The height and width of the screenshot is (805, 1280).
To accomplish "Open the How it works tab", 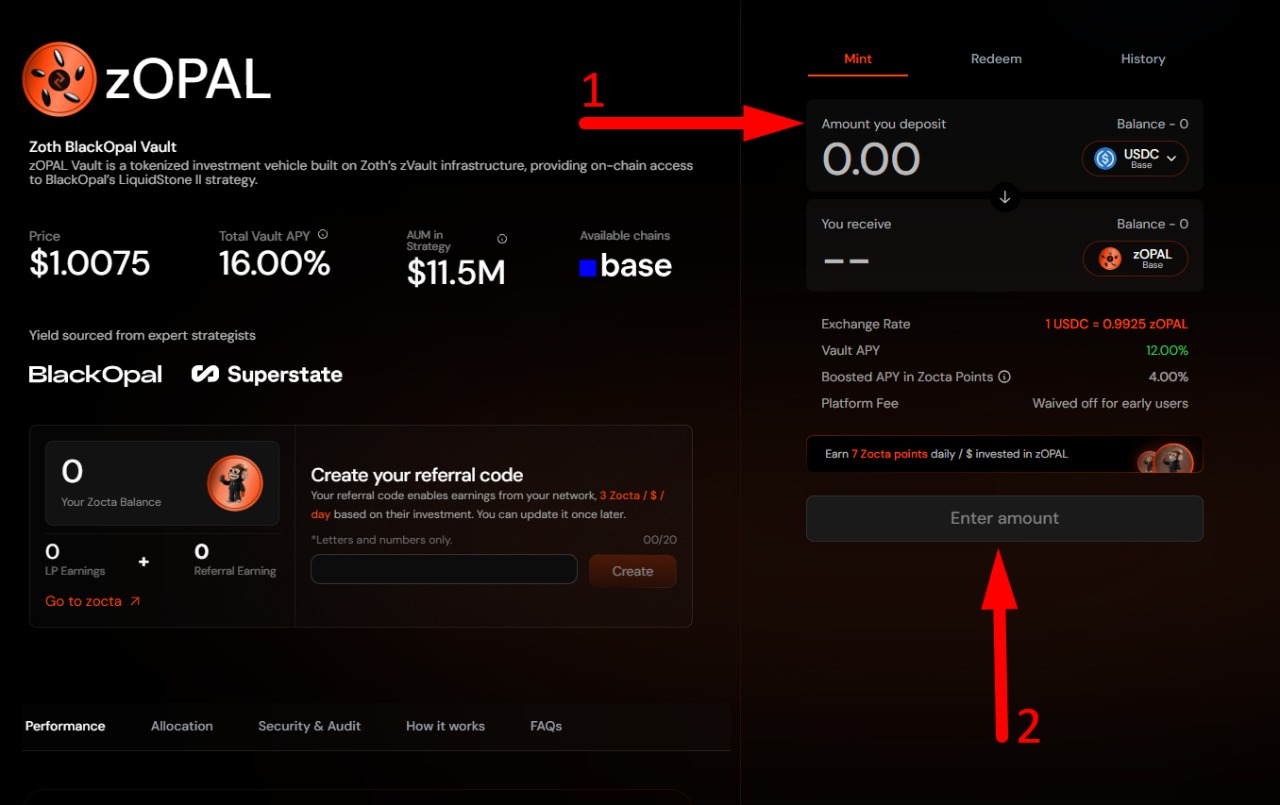I will (445, 726).
